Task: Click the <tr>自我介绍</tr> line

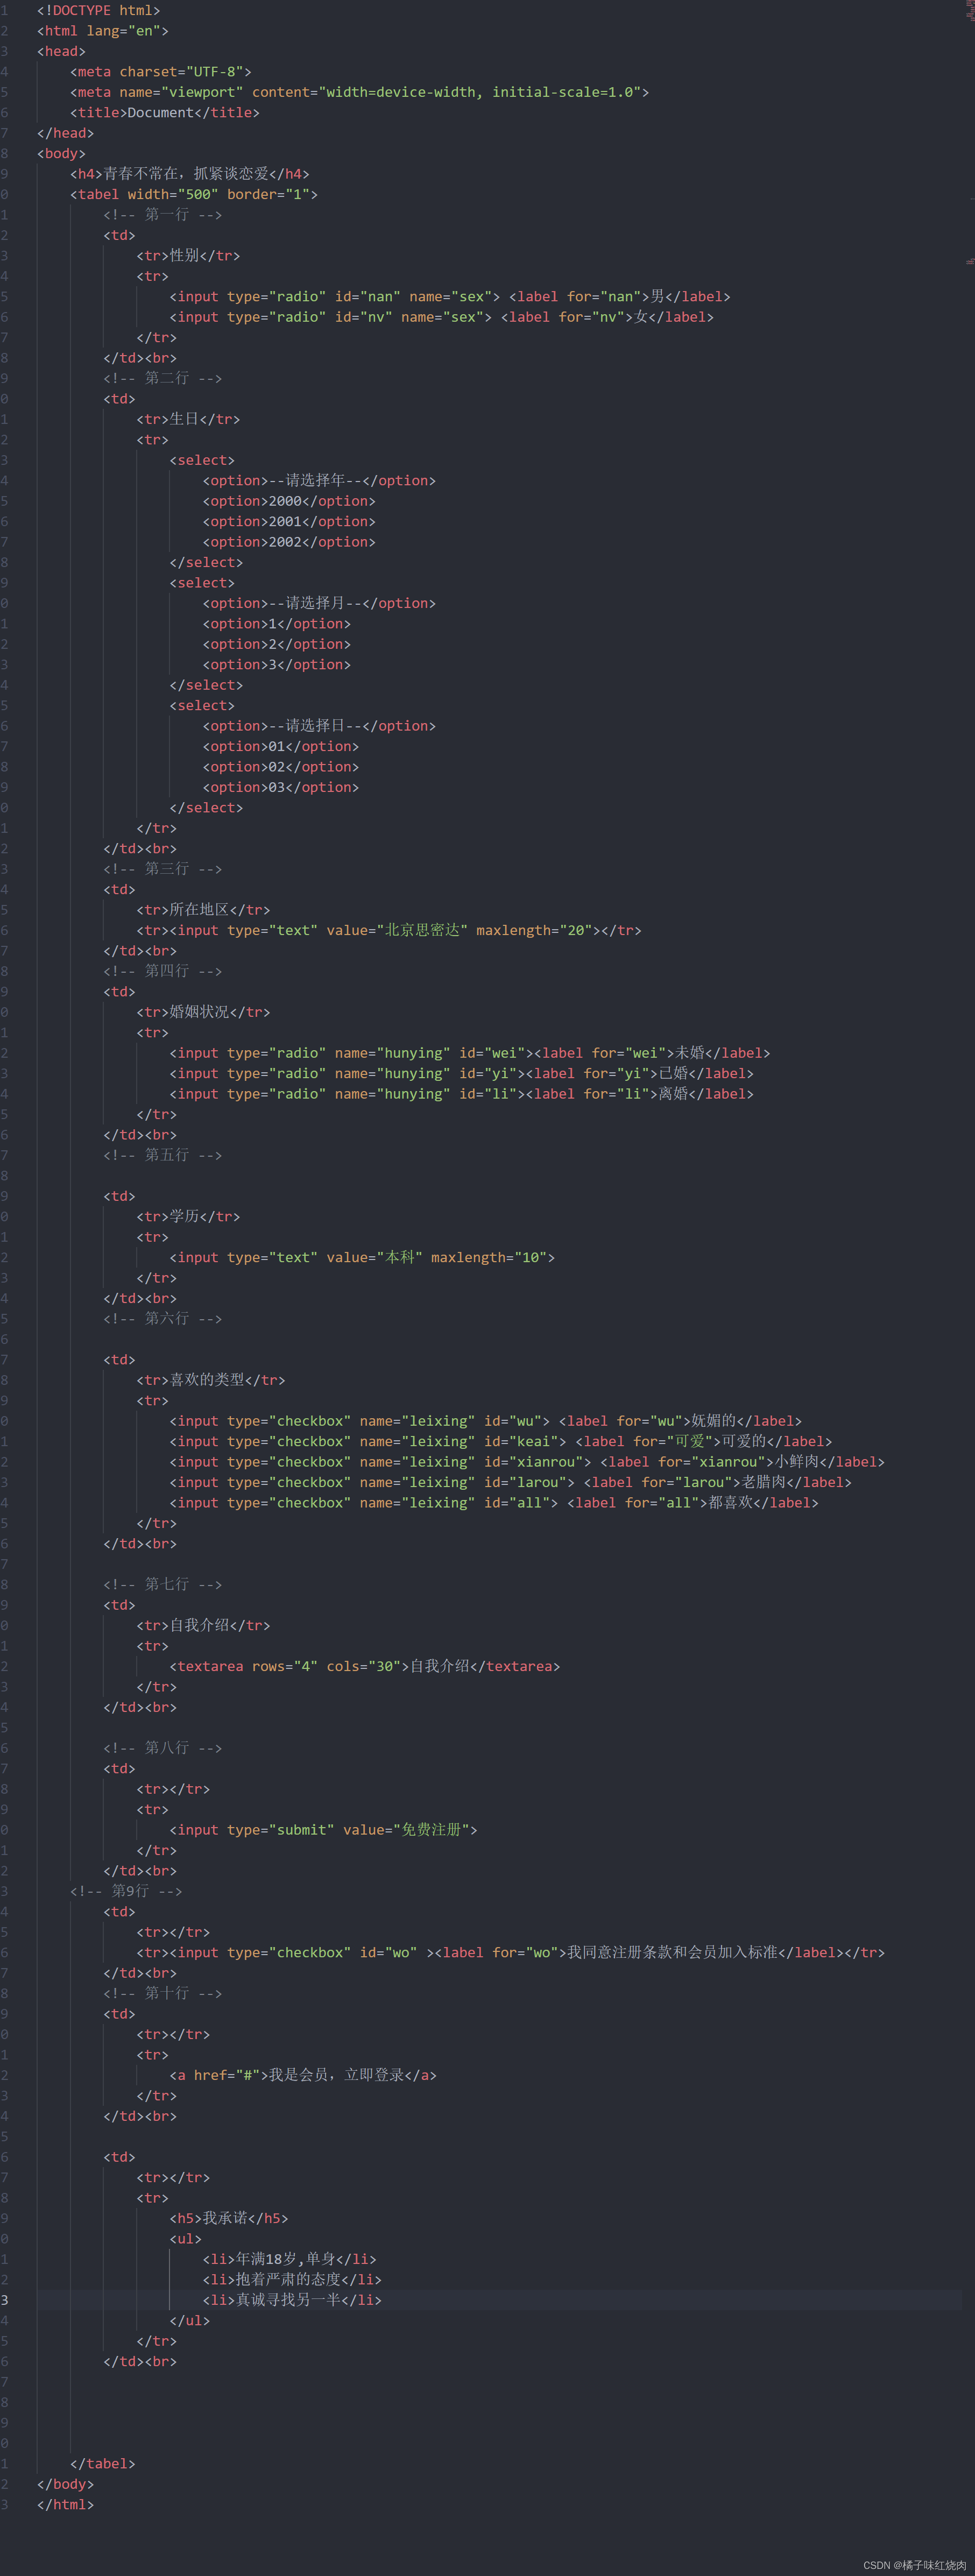Action: [203, 1626]
